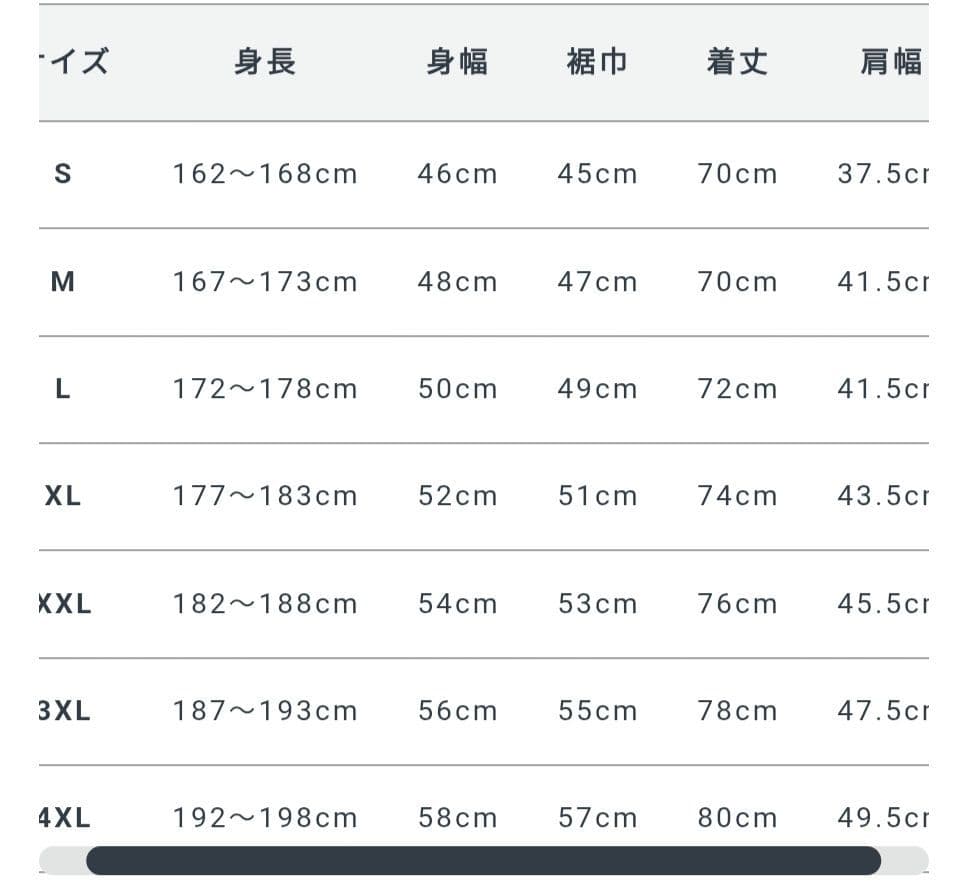This screenshot has width=968, height=896.
Task: Click the 192～198cm height cell
Action: [x=265, y=818]
